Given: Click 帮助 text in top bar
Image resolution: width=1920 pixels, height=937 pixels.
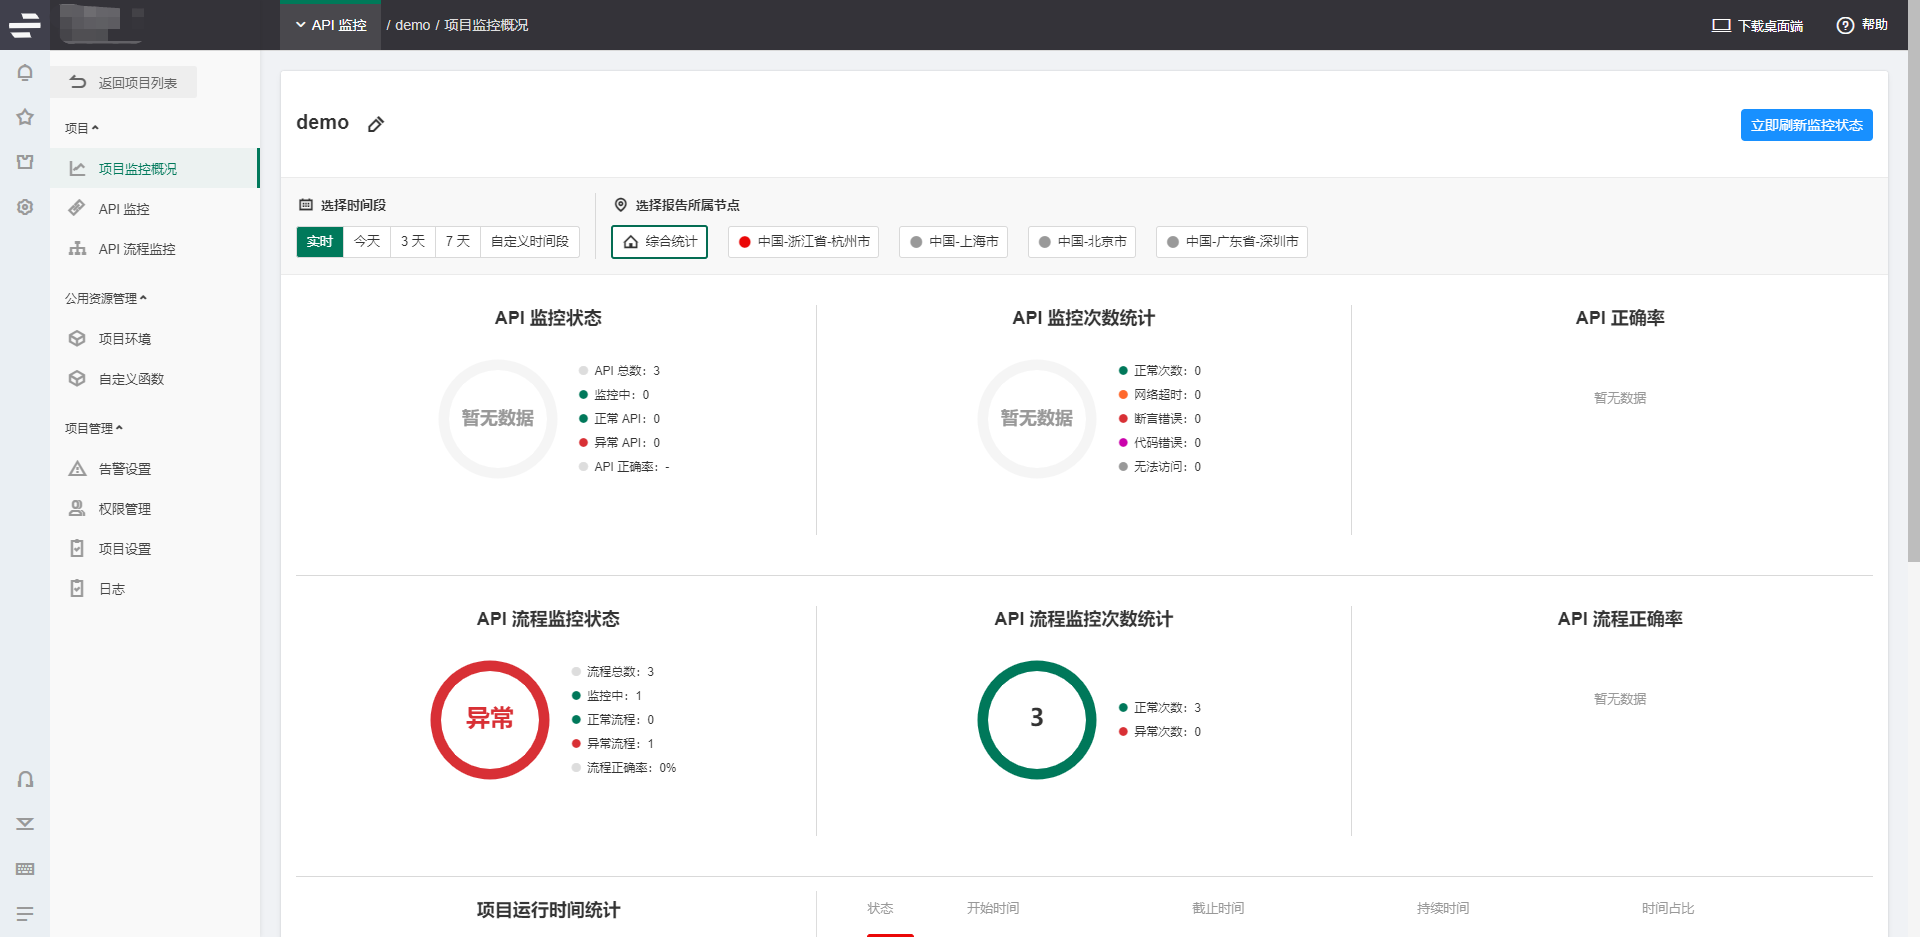Looking at the screenshot, I should 1875,25.
